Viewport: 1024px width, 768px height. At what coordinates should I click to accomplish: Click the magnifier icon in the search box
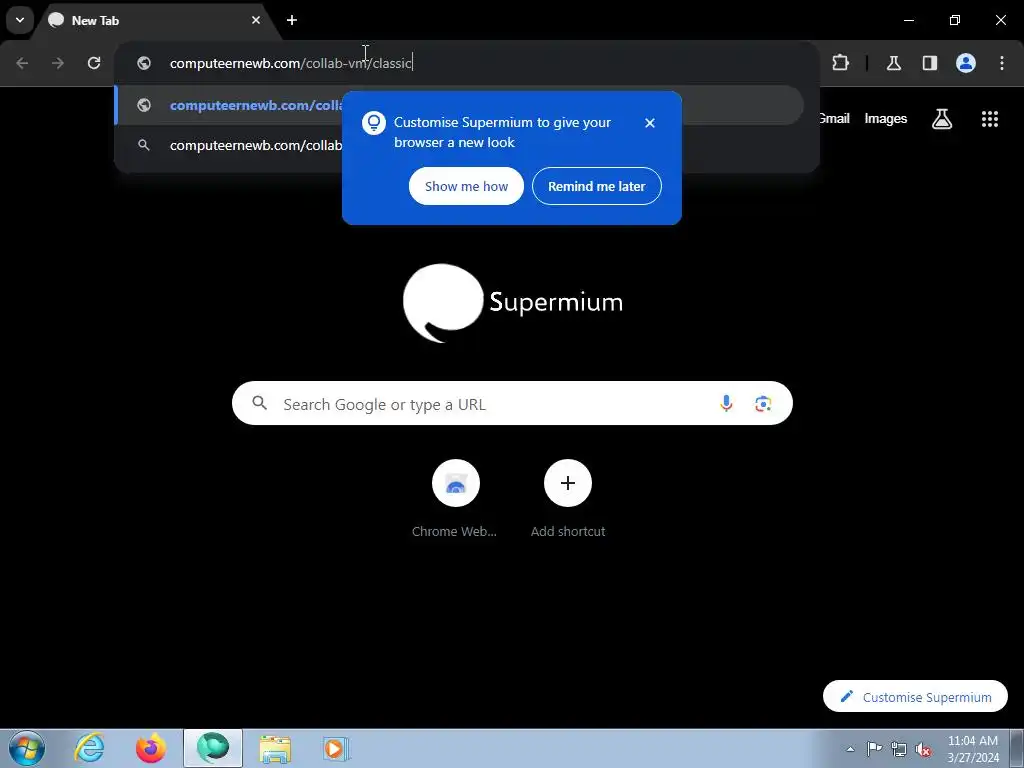(x=259, y=403)
